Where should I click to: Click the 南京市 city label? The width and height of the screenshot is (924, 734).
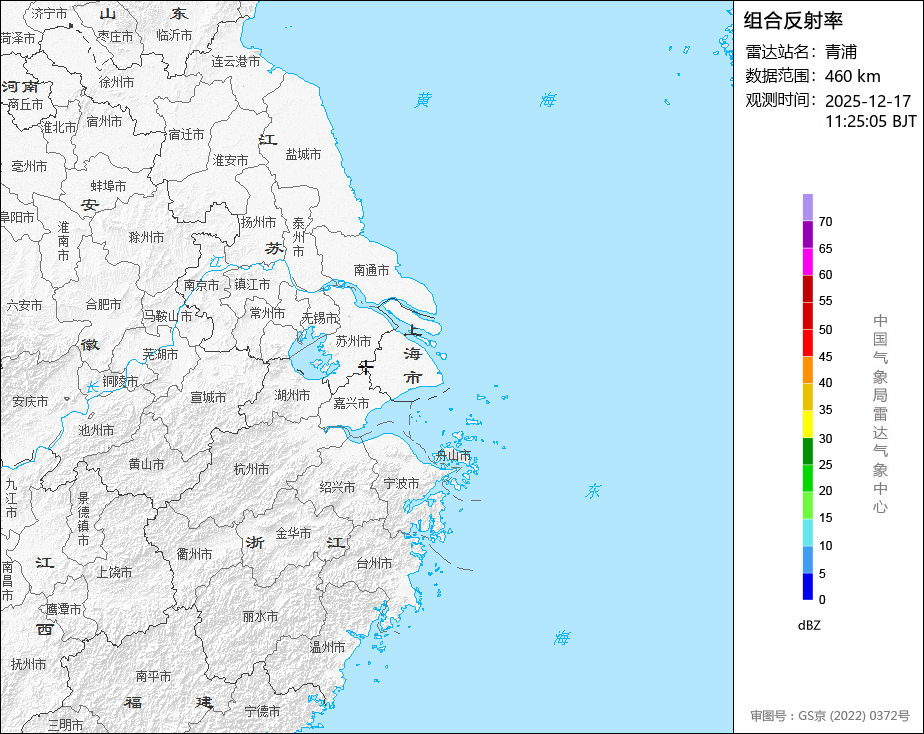click(x=202, y=285)
